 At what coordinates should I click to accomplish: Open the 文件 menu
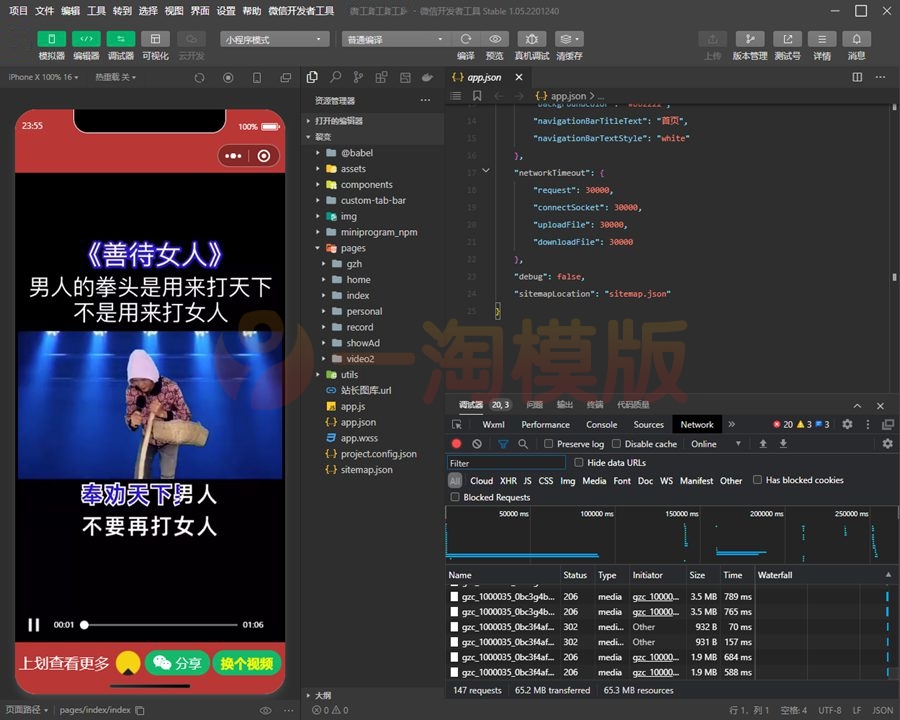point(44,10)
